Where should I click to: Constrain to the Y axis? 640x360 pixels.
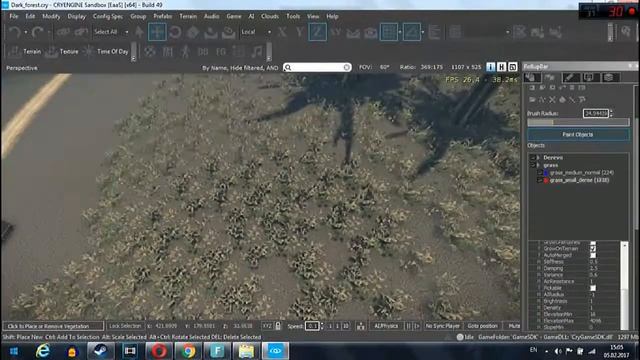pyautogui.click(x=300, y=32)
